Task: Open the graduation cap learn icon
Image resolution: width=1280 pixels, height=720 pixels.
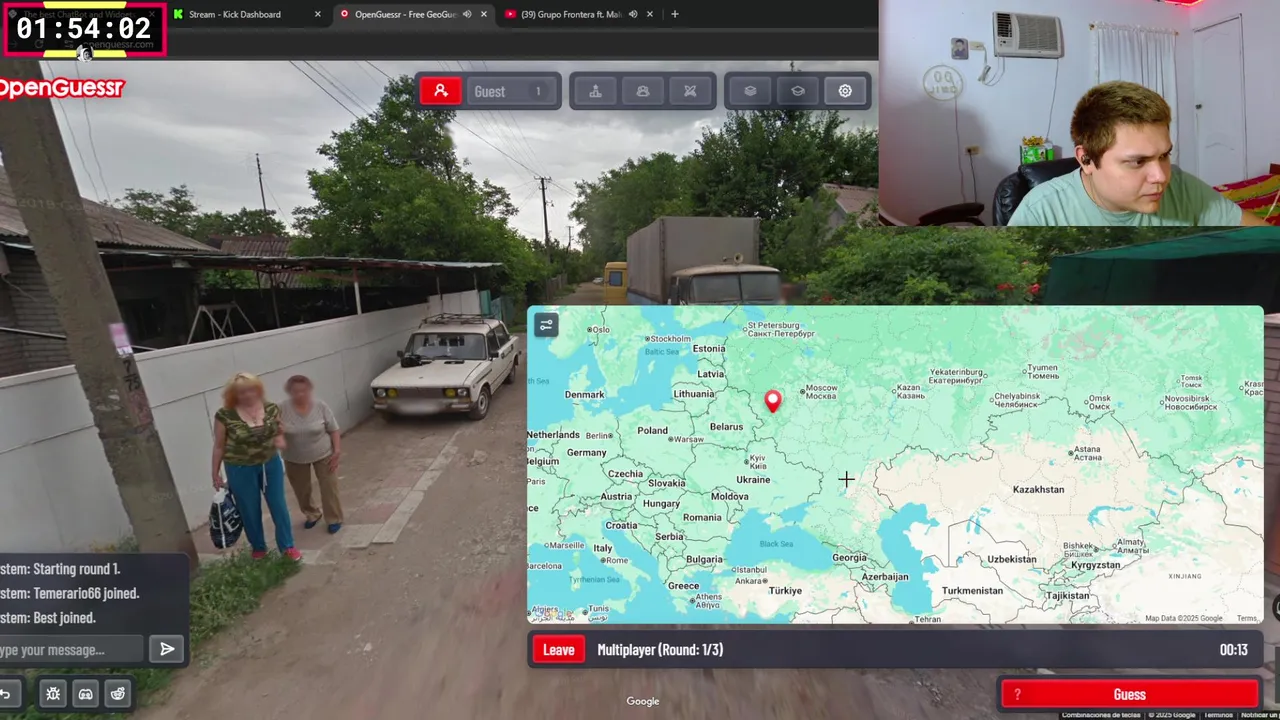Action: pyautogui.click(x=798, y=91)
